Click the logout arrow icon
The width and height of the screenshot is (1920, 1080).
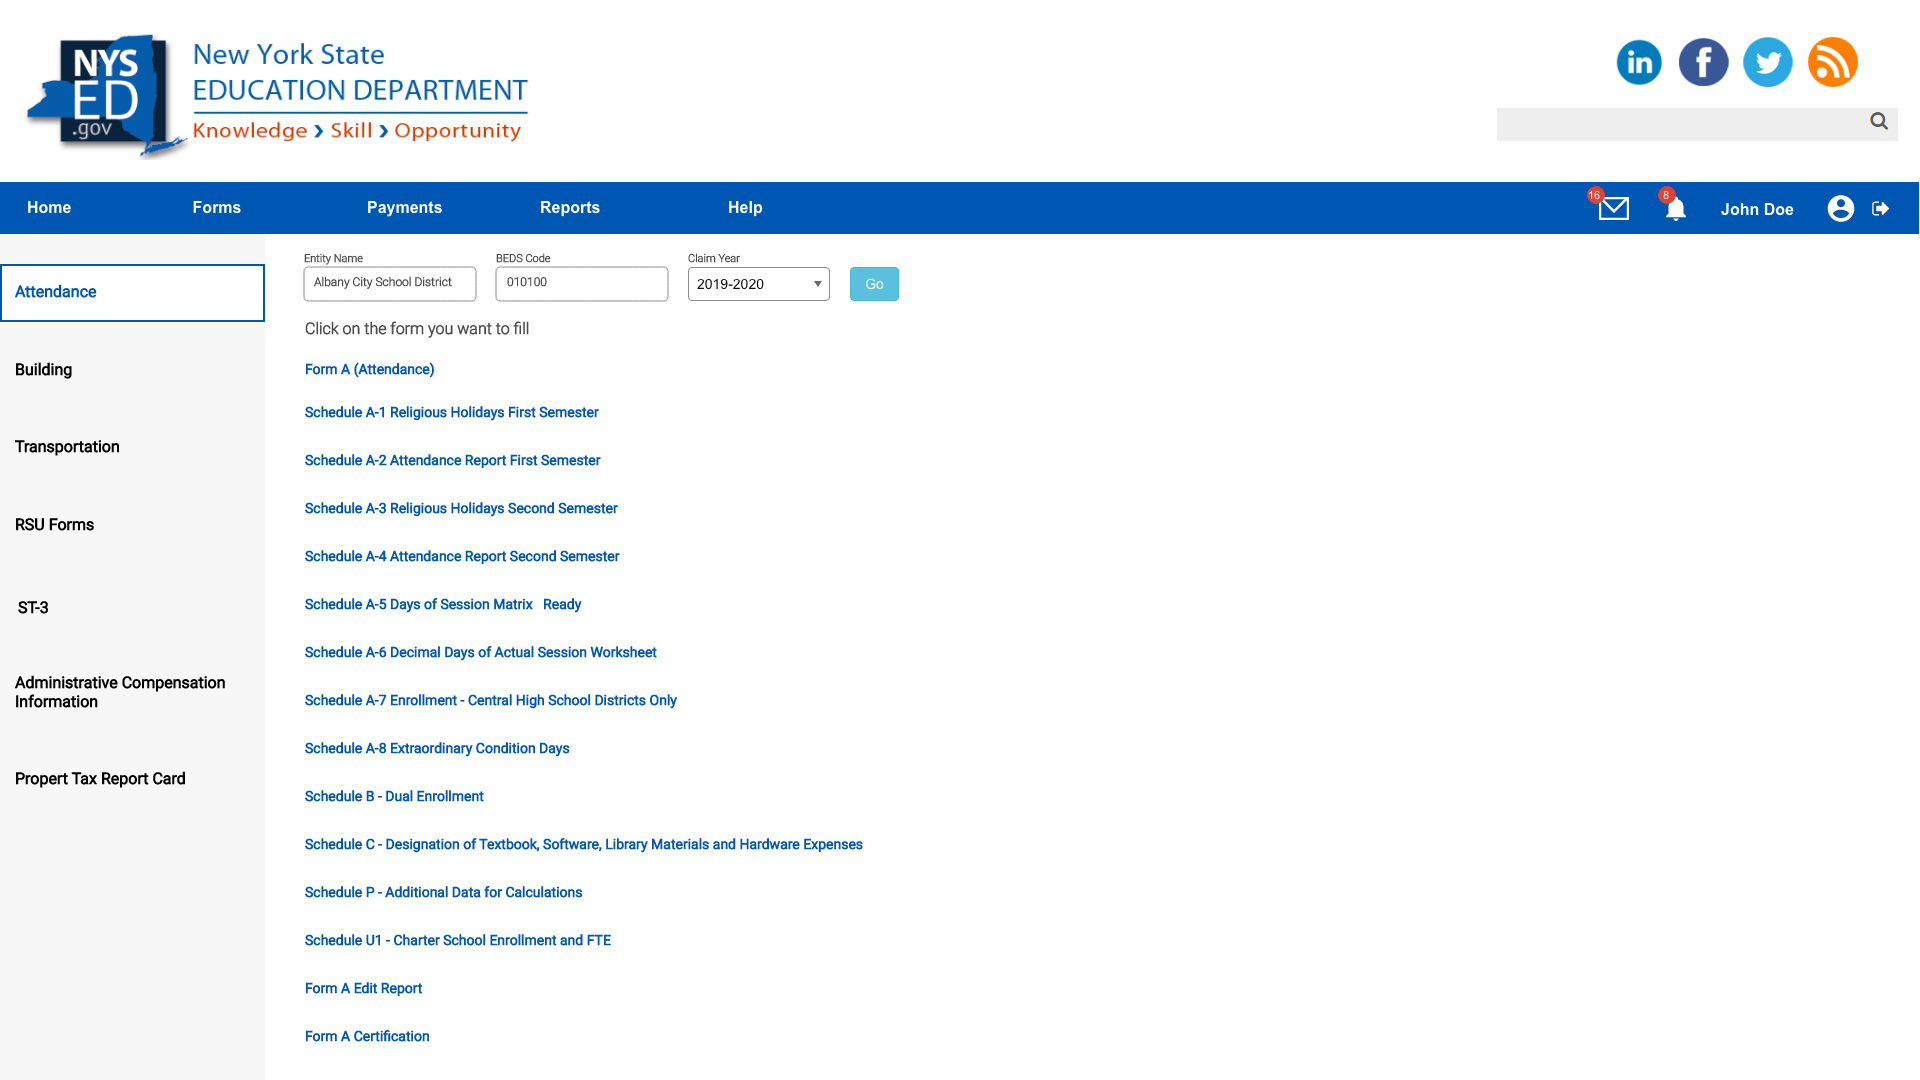click(1880, 208)
